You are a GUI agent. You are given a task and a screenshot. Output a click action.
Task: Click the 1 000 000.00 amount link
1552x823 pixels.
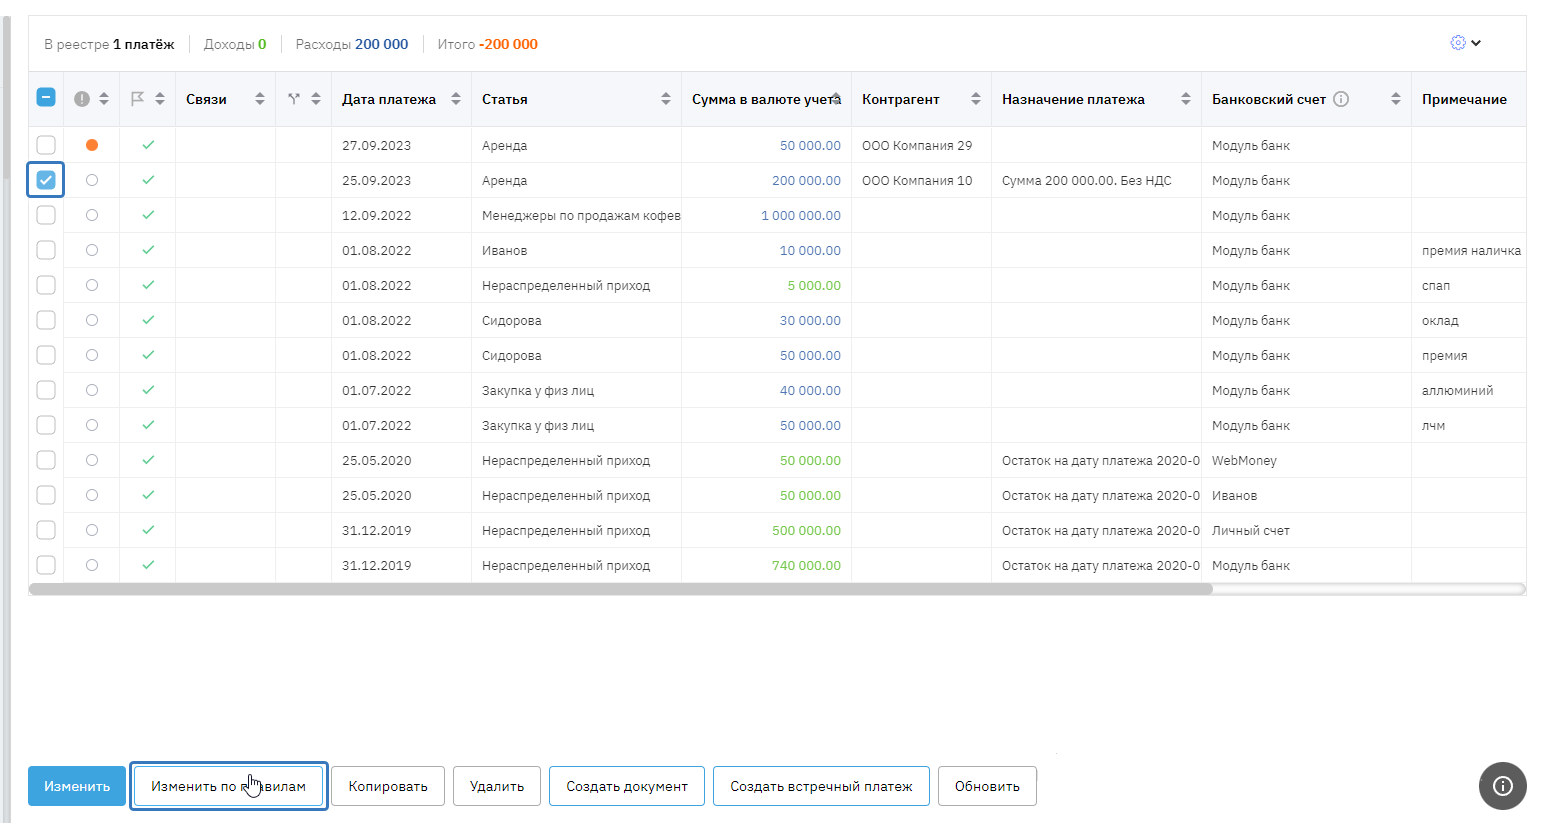click(800, 215)
